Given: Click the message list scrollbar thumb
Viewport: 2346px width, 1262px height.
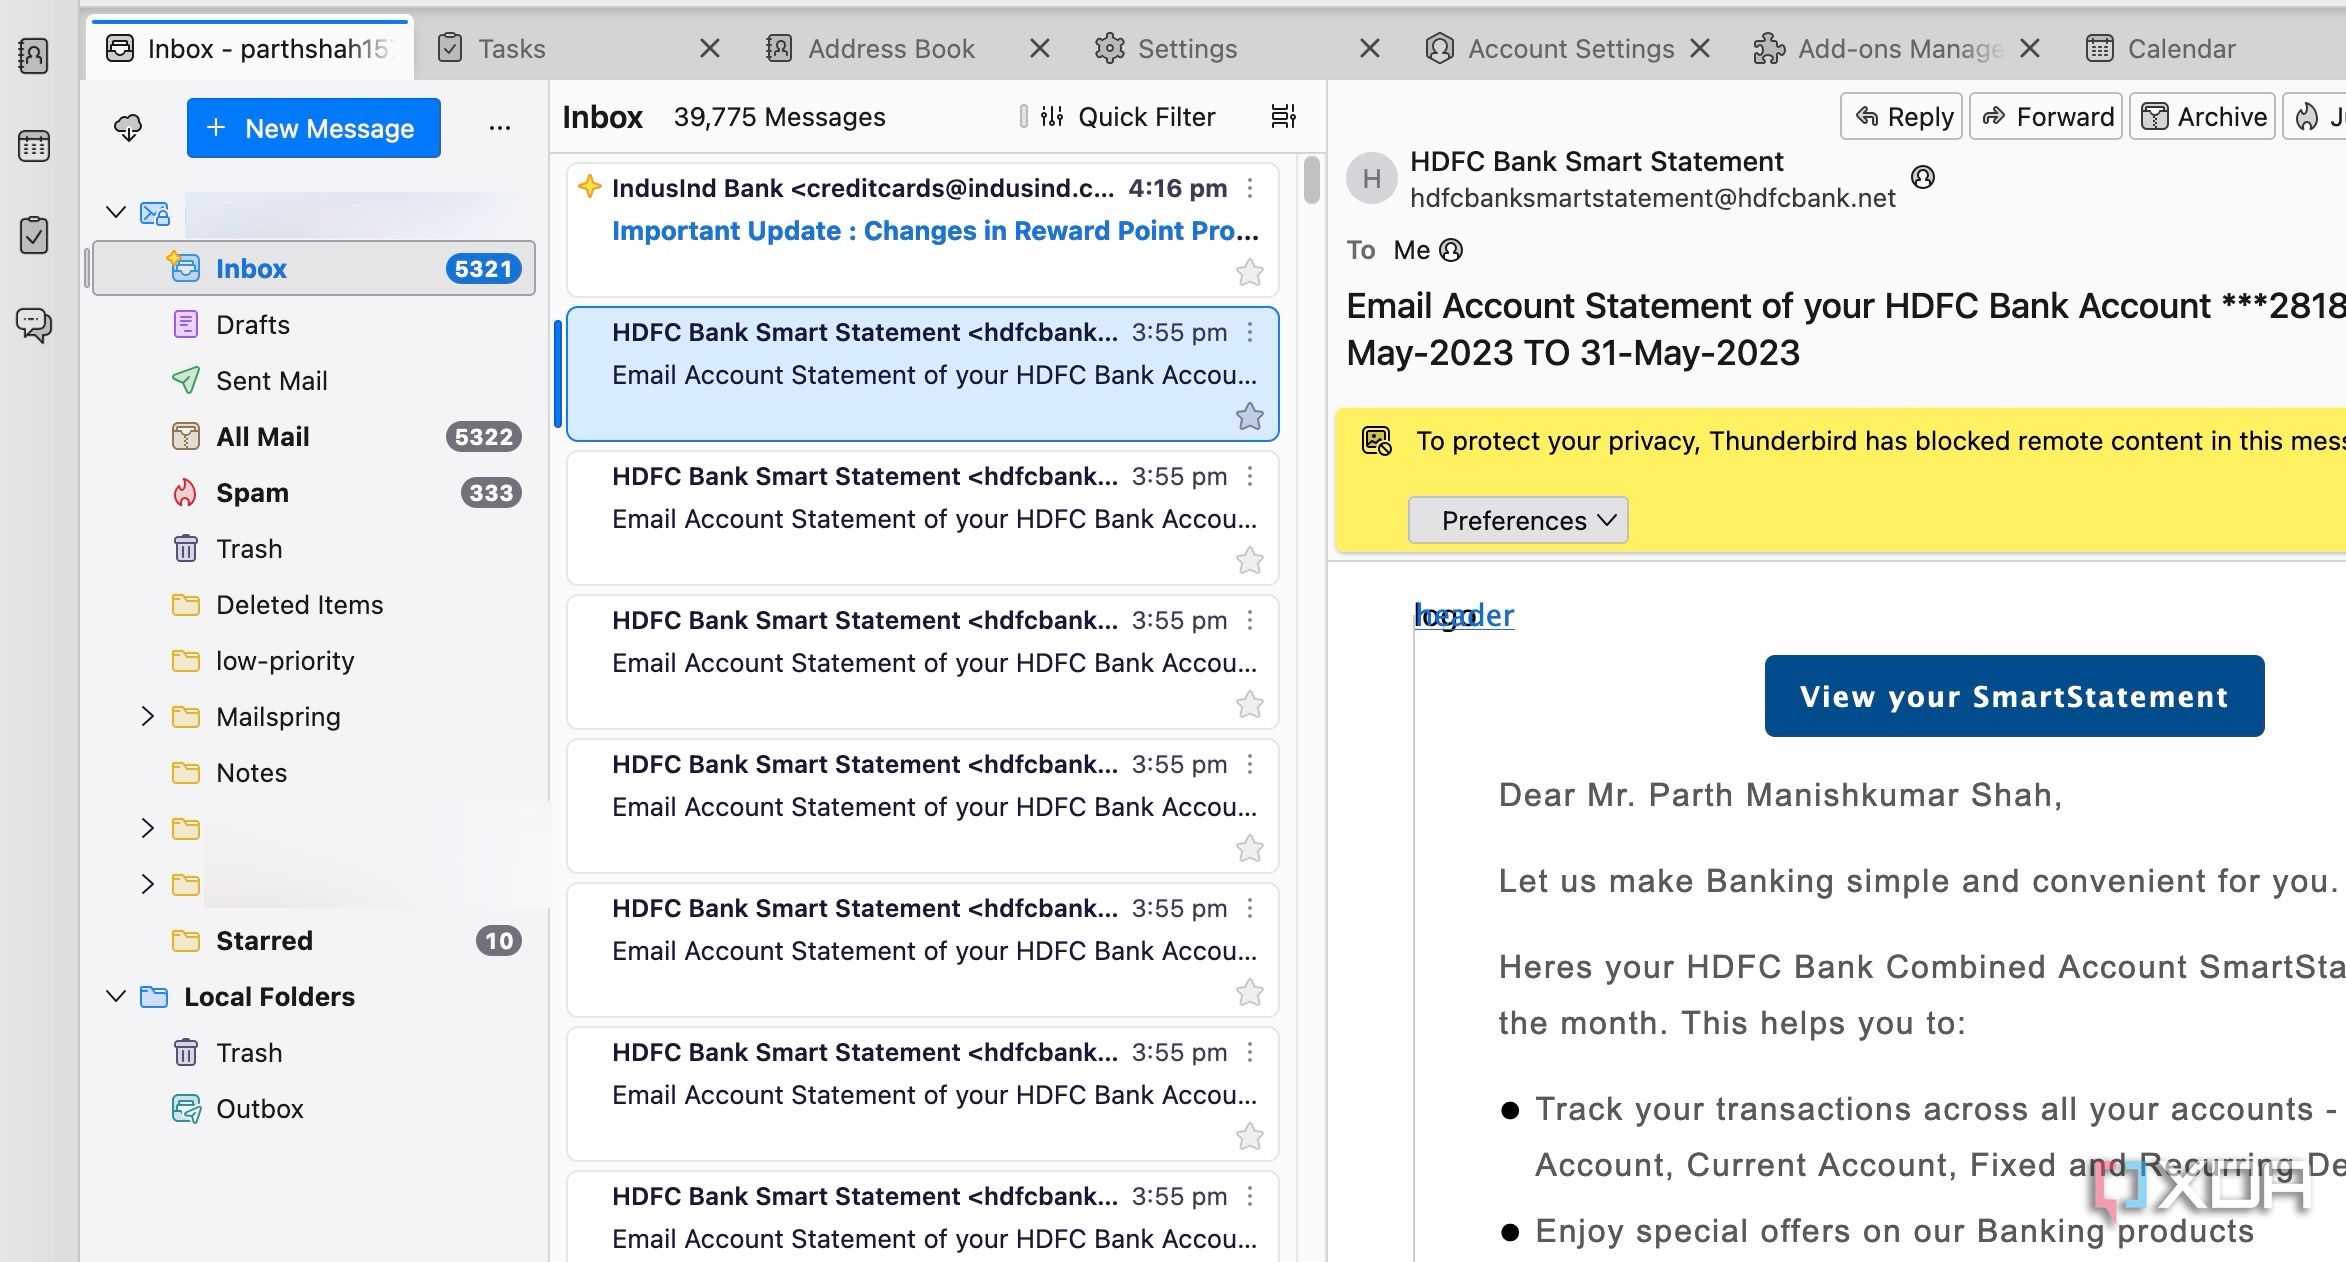Looking at the screenshot, I should pos(1311,180).
